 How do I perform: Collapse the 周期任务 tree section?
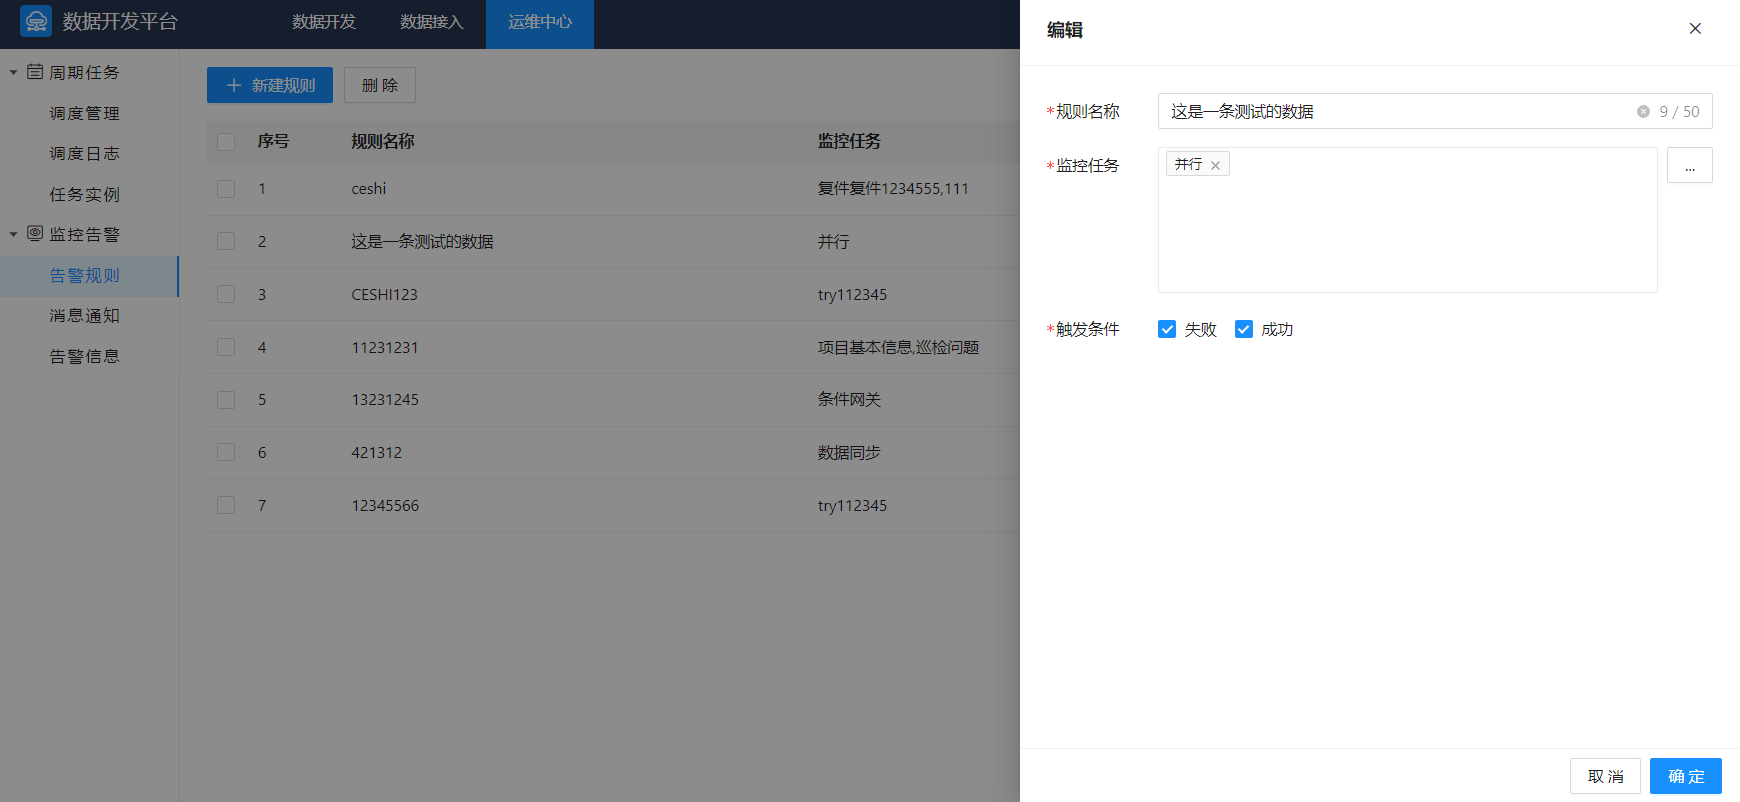point(14,73)
